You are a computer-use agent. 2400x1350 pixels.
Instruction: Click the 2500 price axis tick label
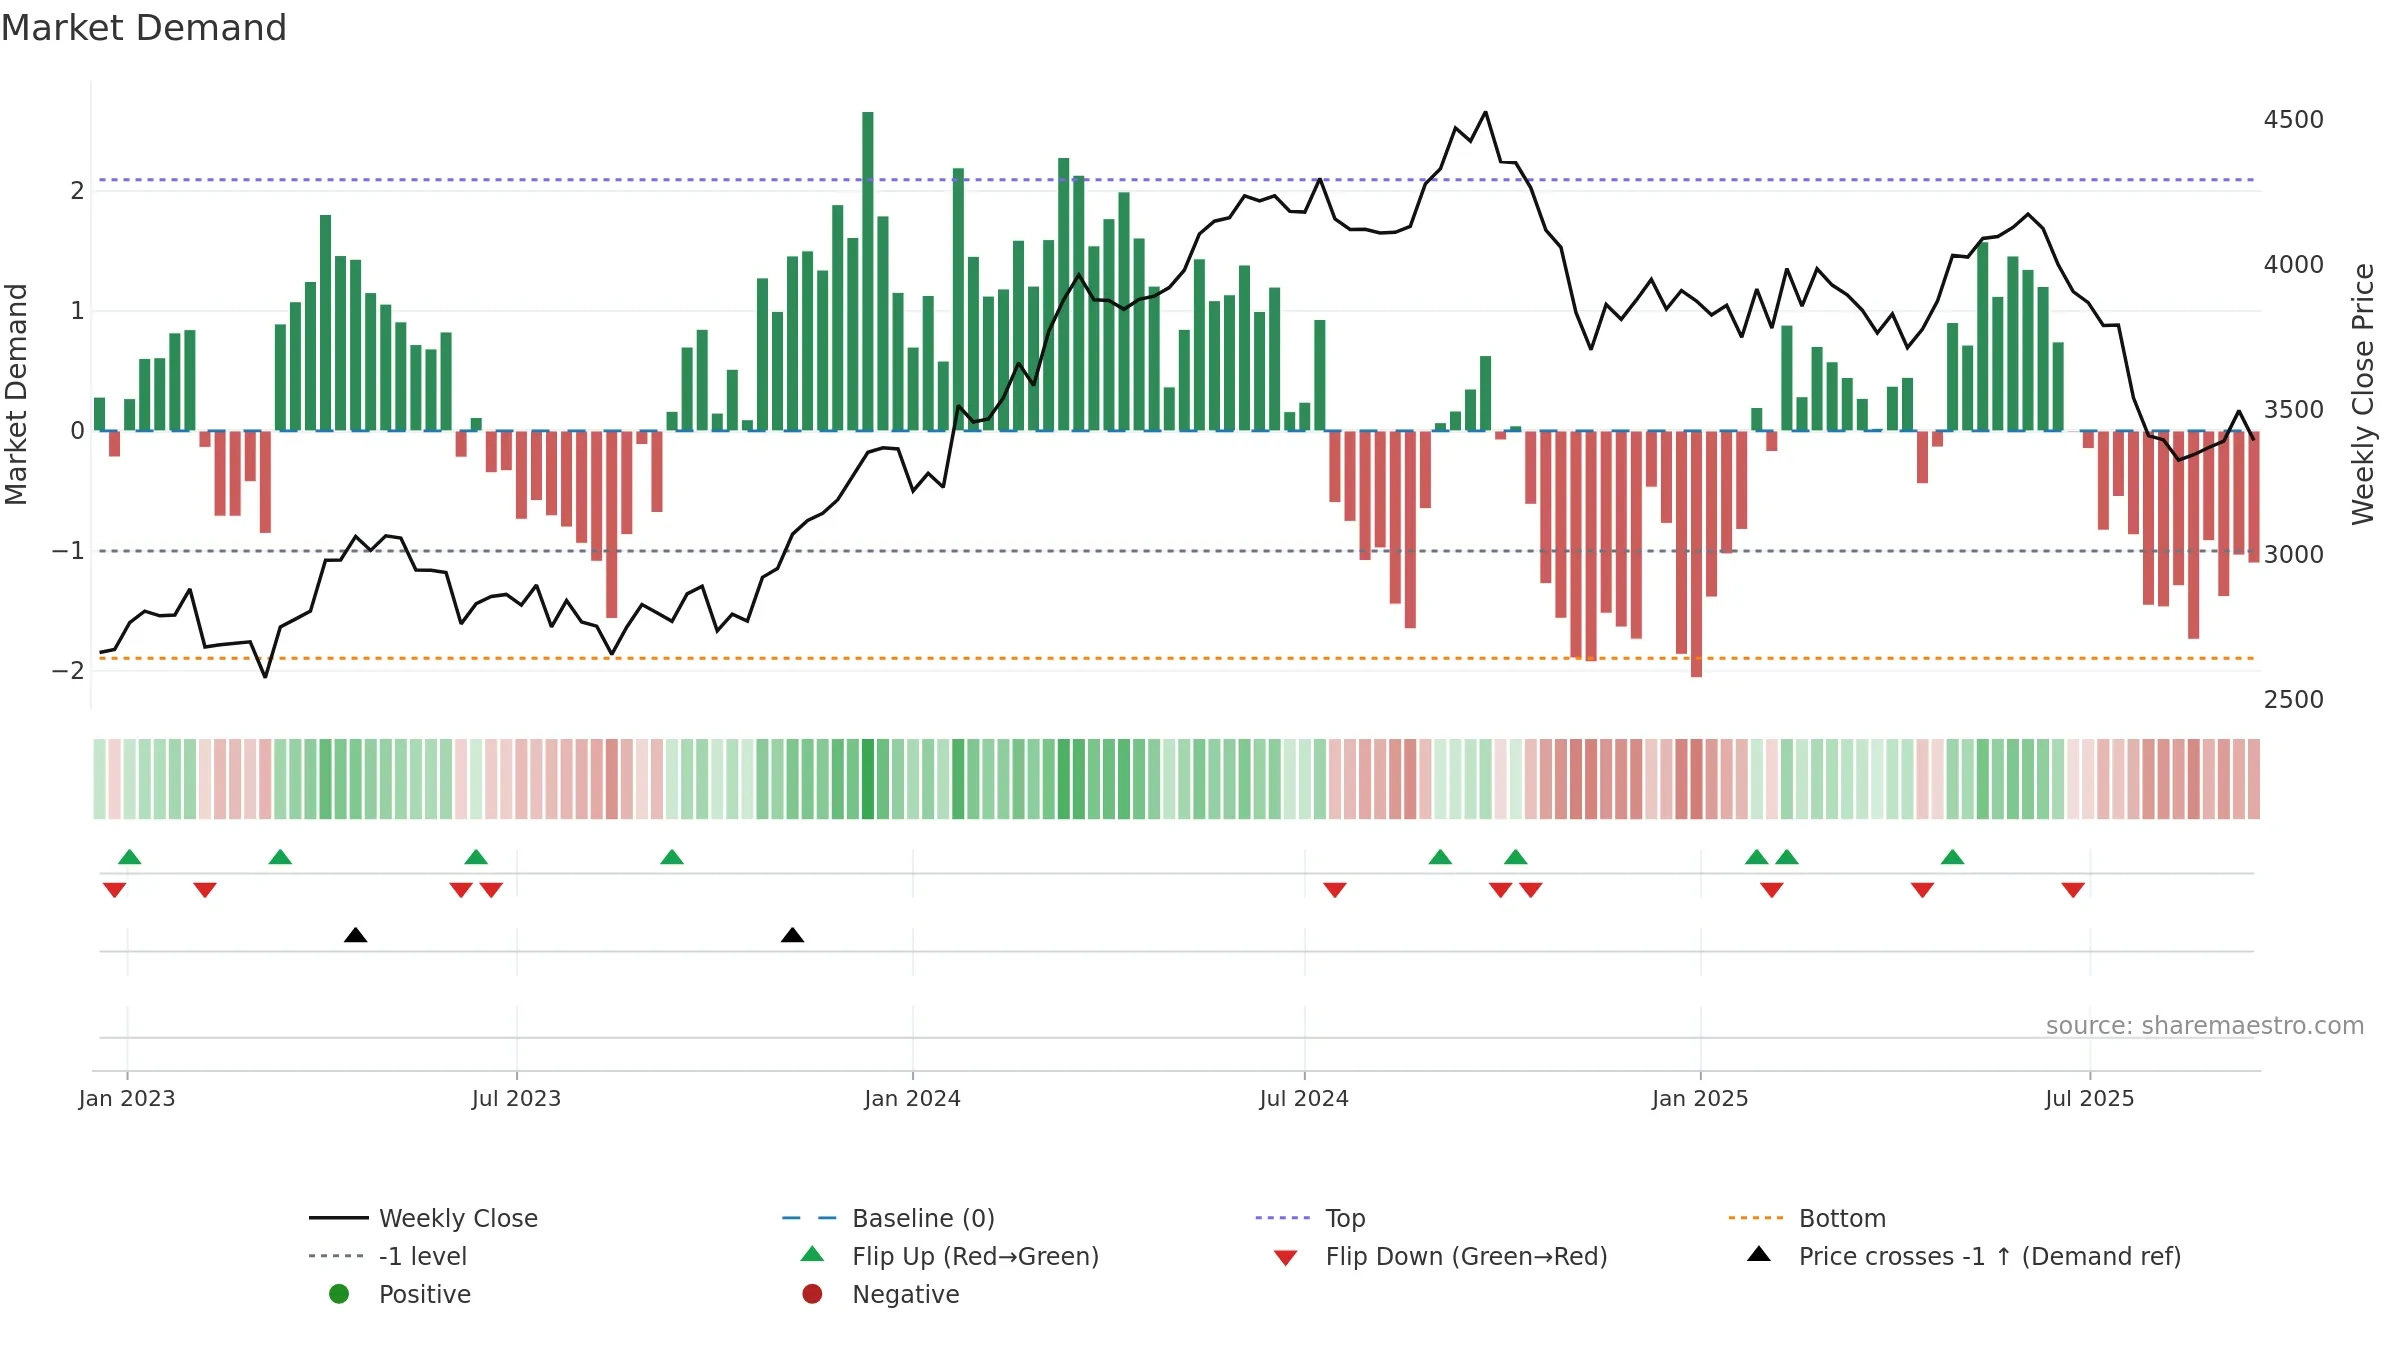[2294, 700]
